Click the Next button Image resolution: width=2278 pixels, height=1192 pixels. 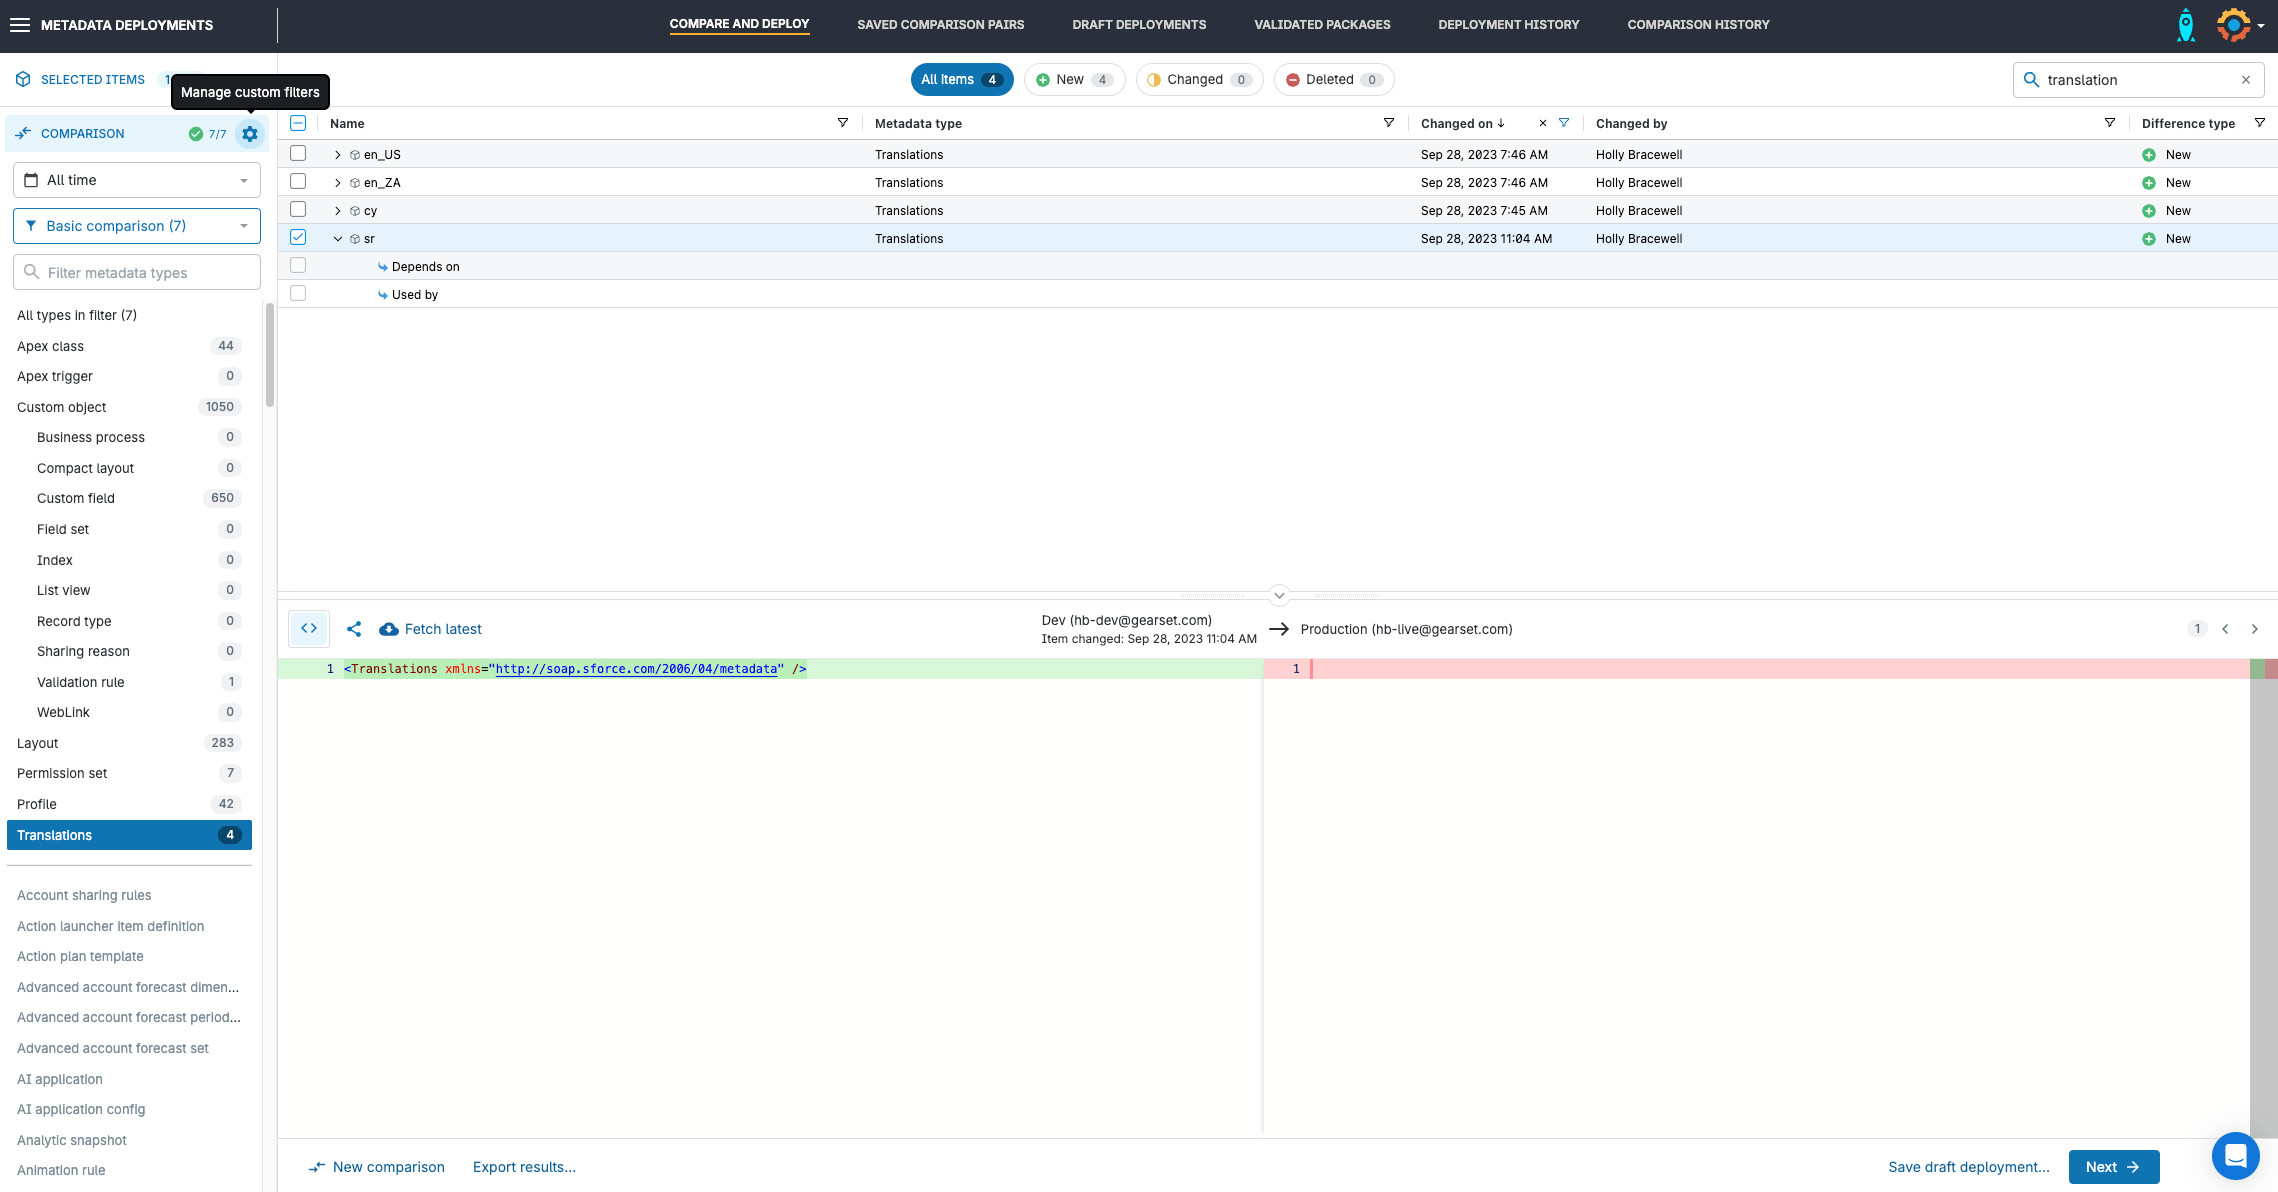coord(2113,1166)
